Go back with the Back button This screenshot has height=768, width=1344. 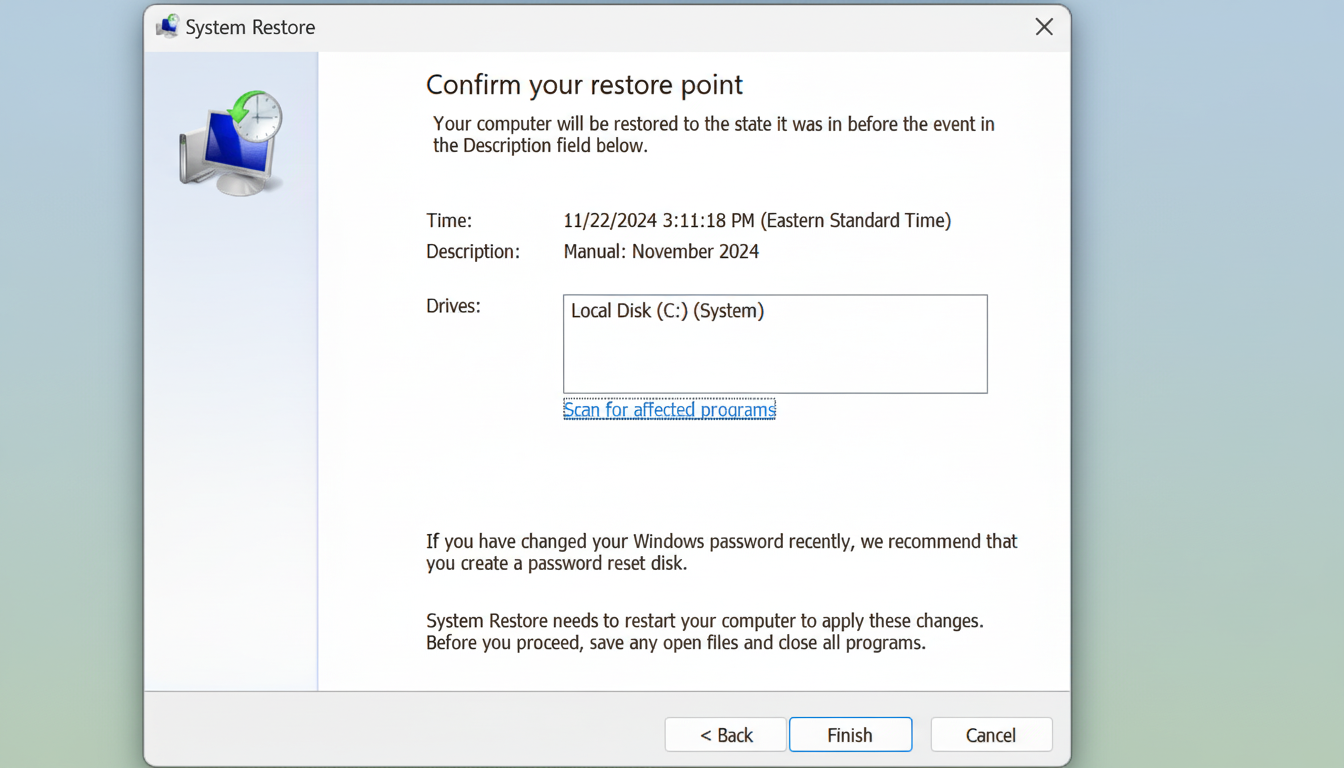point(724,734)
